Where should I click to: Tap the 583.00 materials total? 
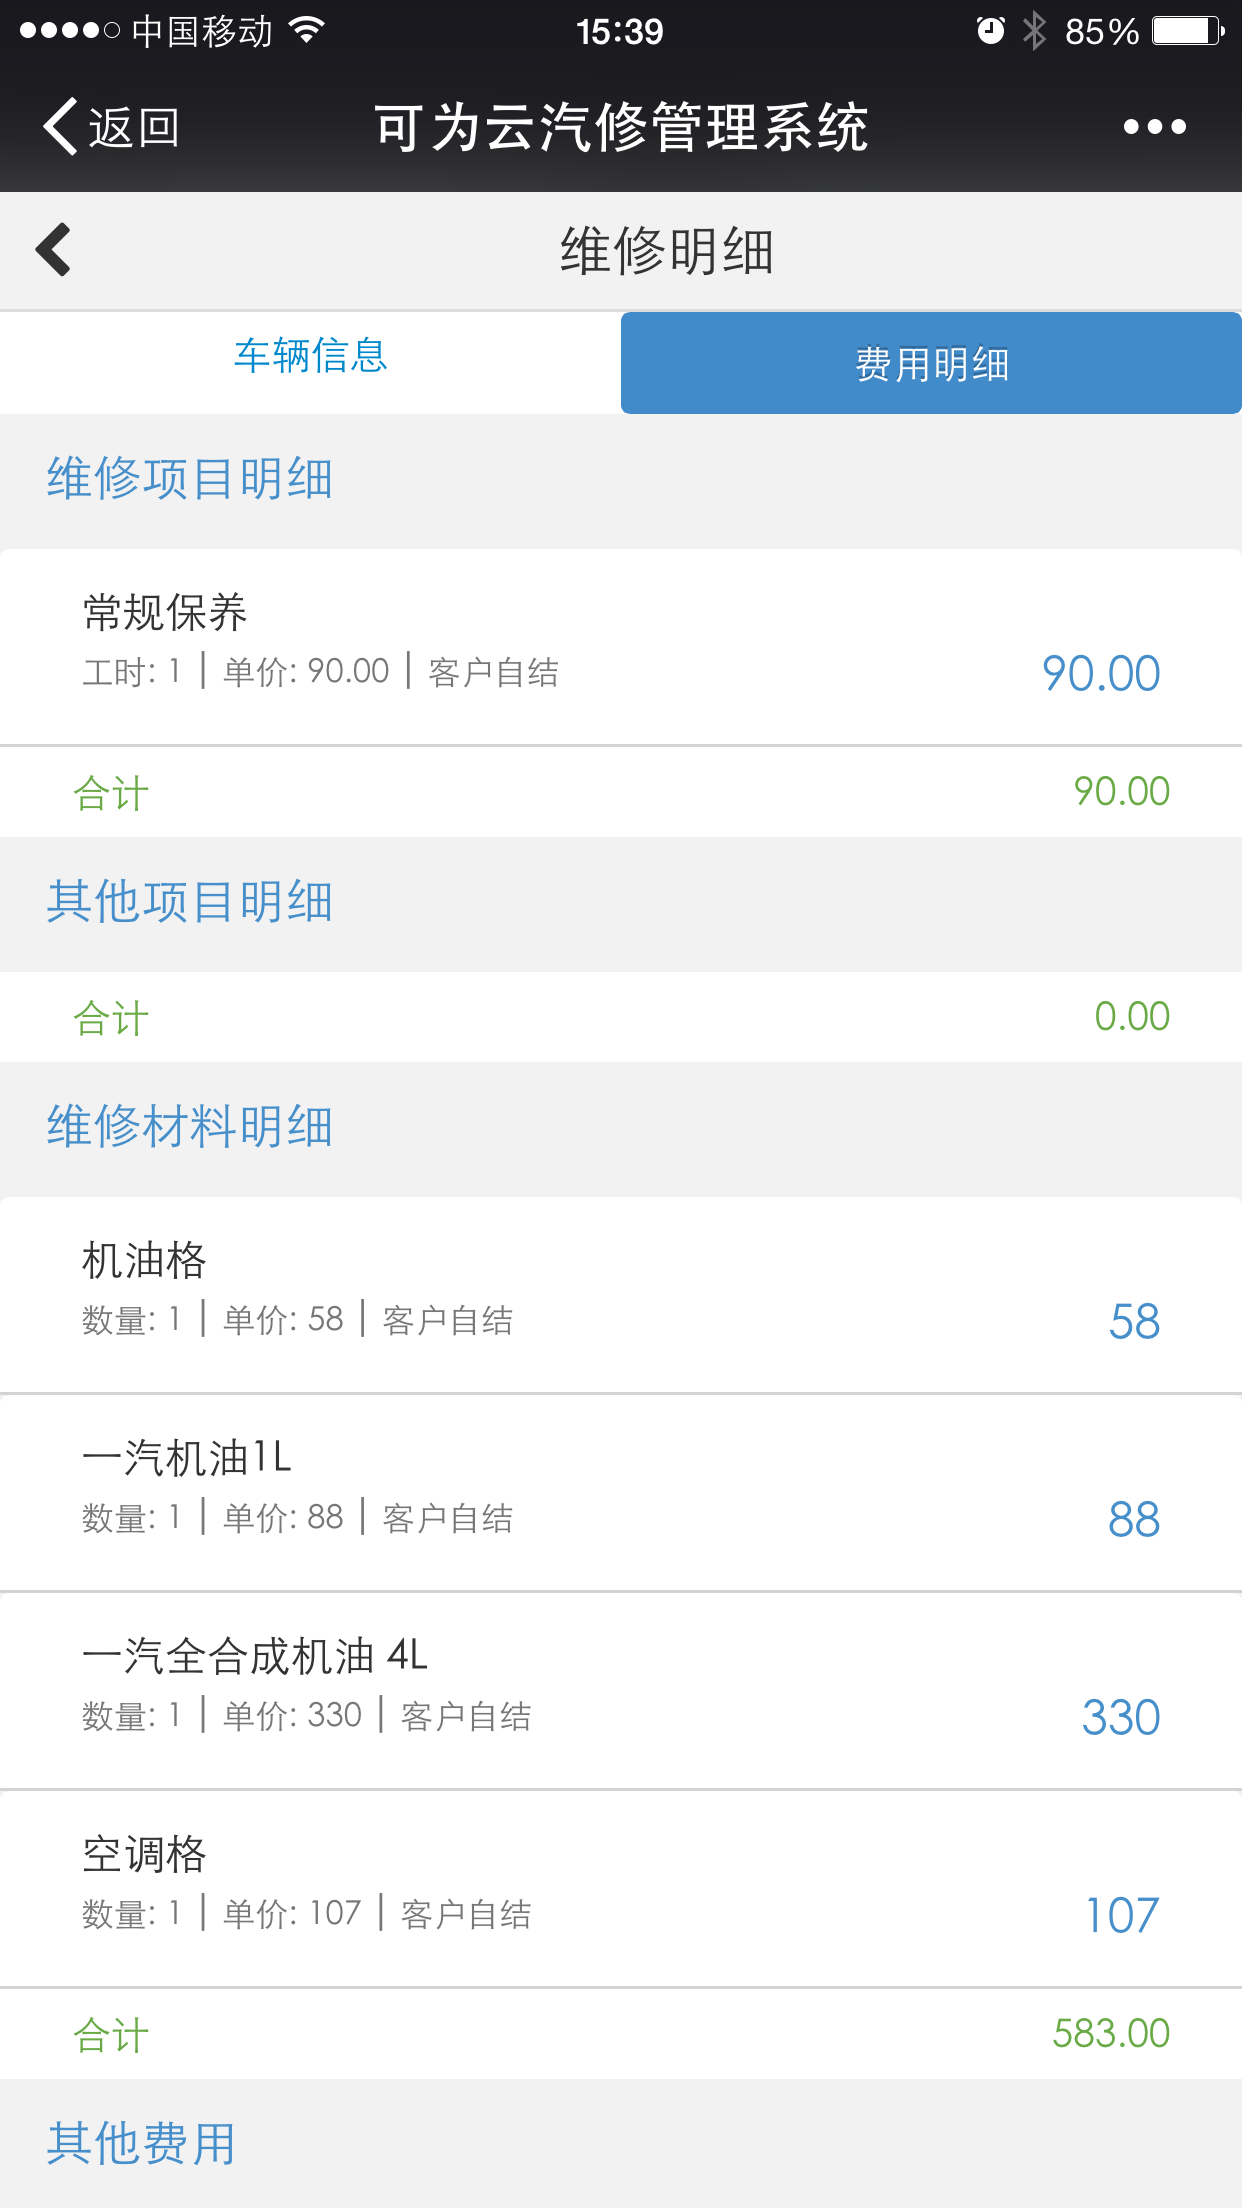(1110, 2033)
